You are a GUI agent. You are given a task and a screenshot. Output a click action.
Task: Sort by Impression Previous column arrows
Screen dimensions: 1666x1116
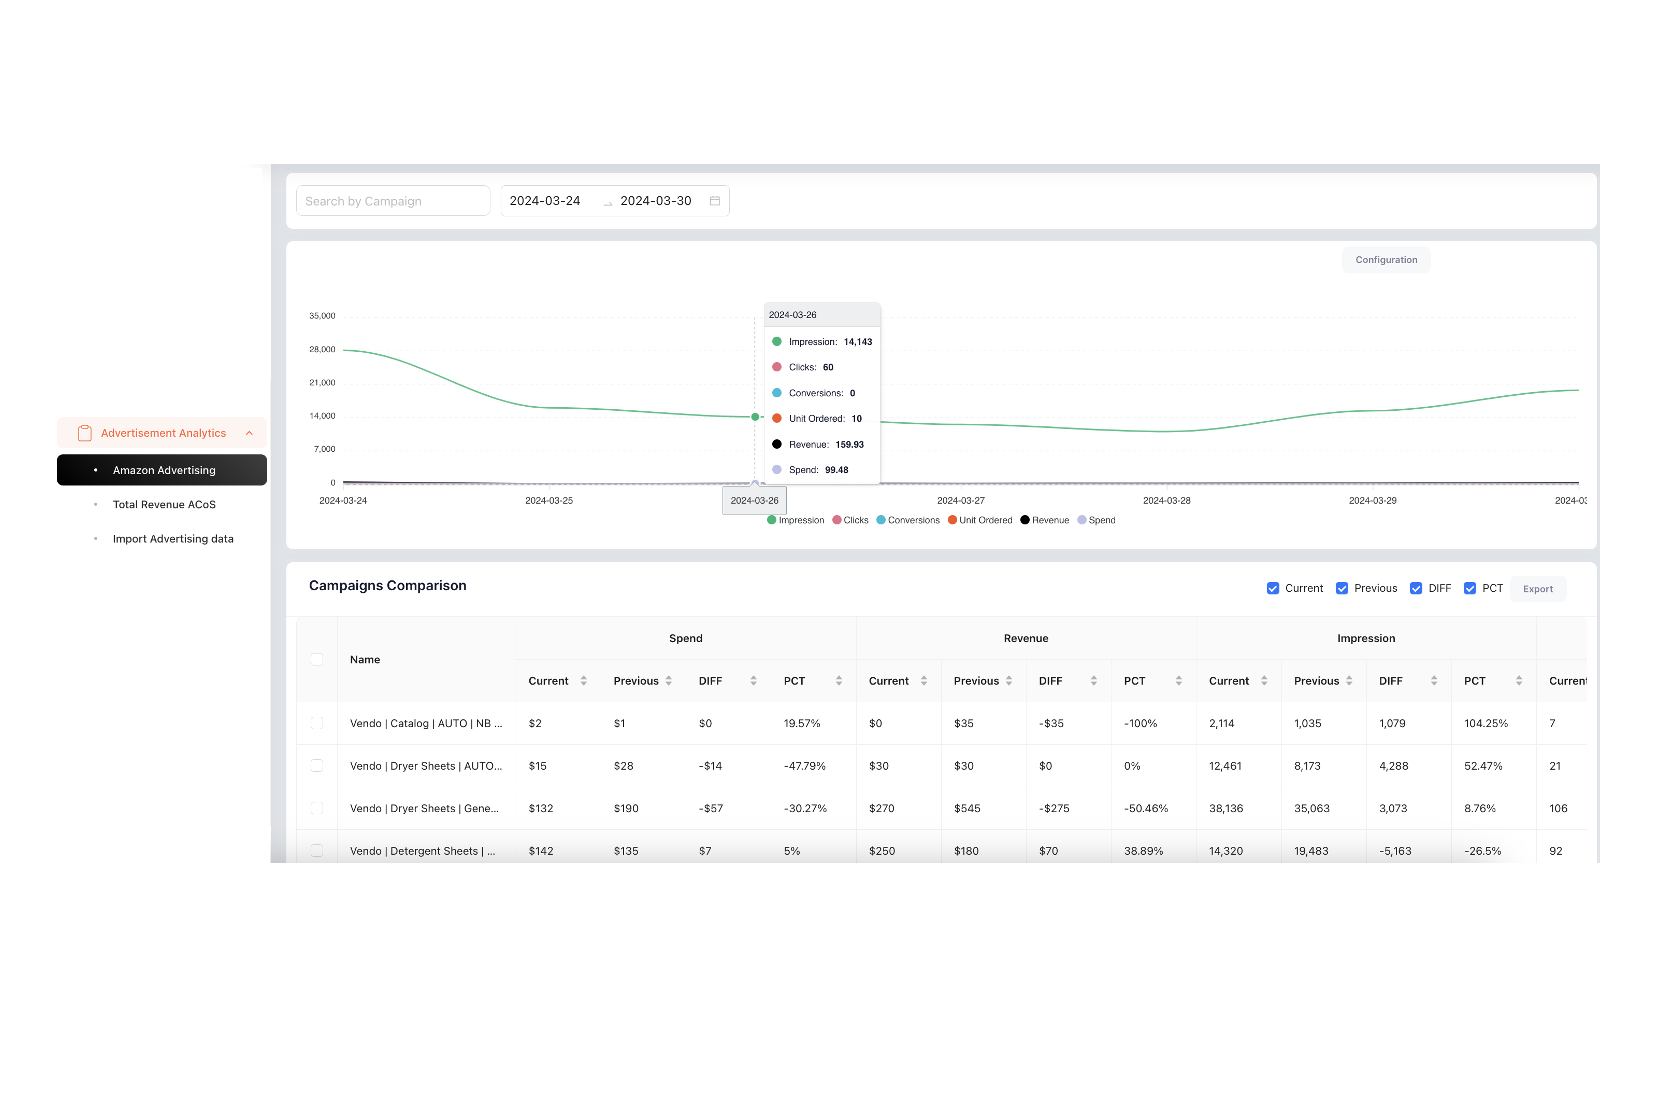[x=1349, y=681]
